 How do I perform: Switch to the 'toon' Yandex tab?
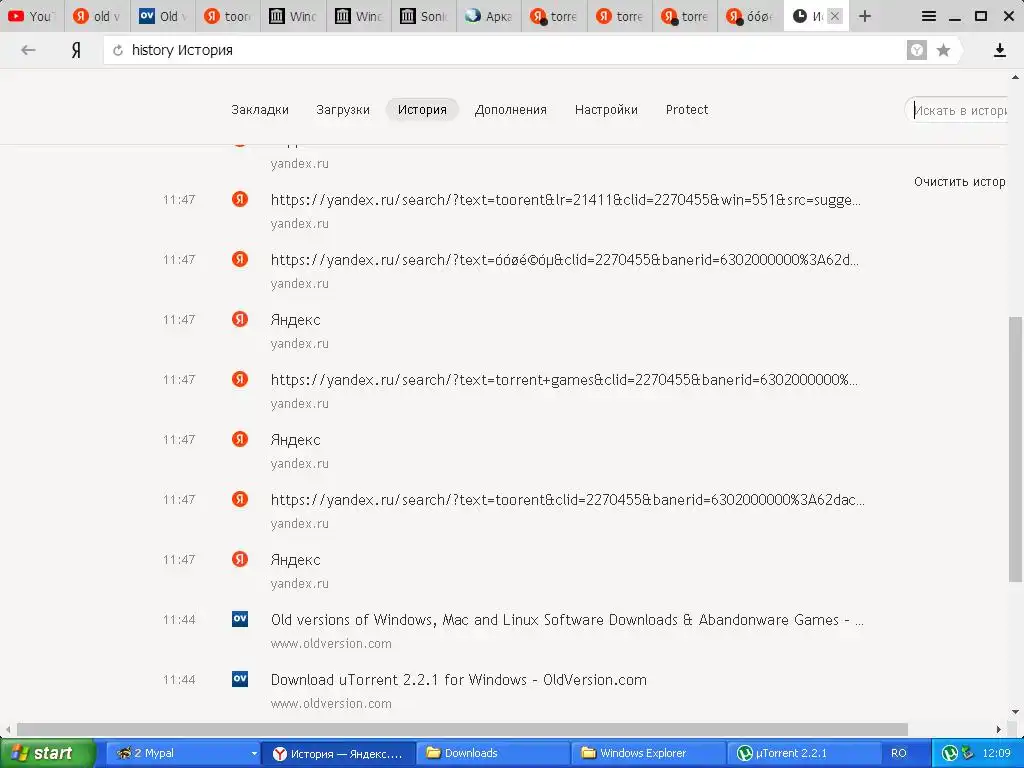[x=227, y=16]
